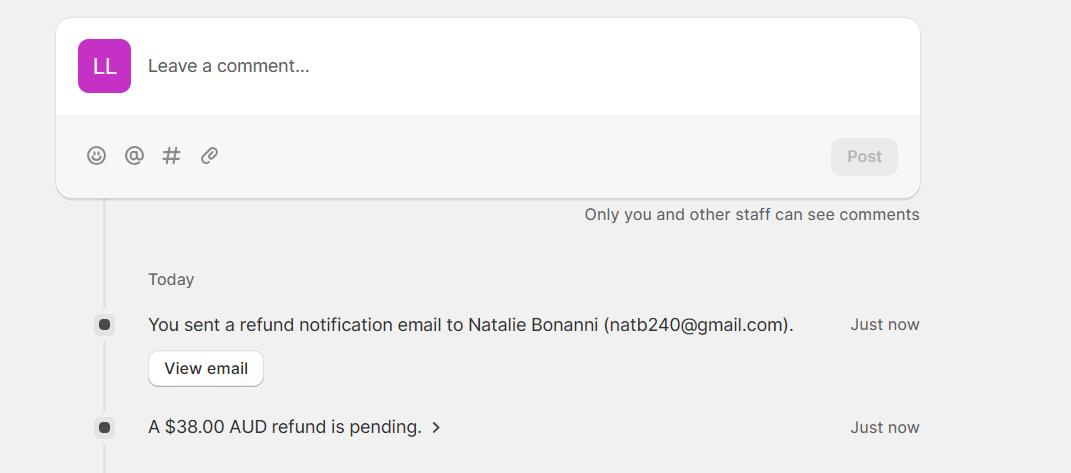Click the bullet marker beside refund email event
1071x473 pixels.
point(105,325)
